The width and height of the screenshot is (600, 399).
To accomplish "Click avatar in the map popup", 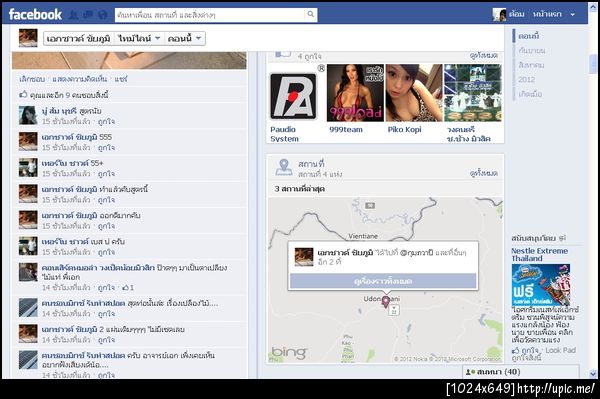I will coord(304,257).
